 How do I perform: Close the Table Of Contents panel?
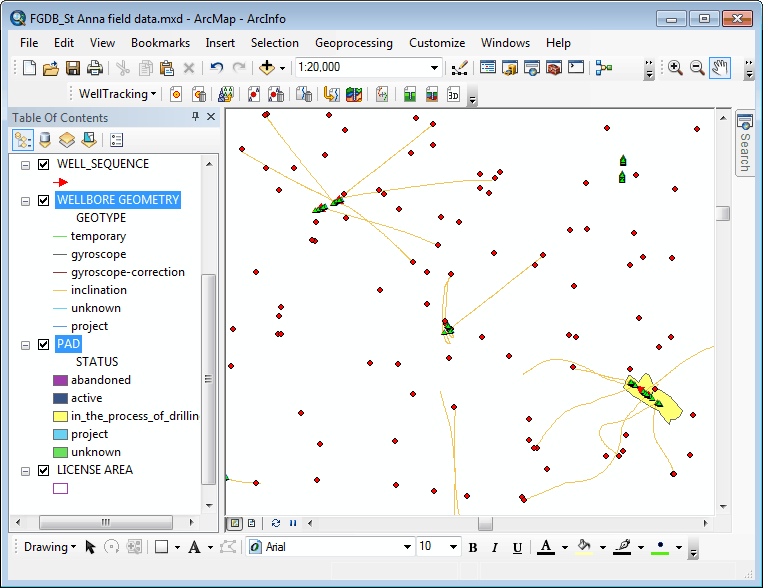(211, 117)
